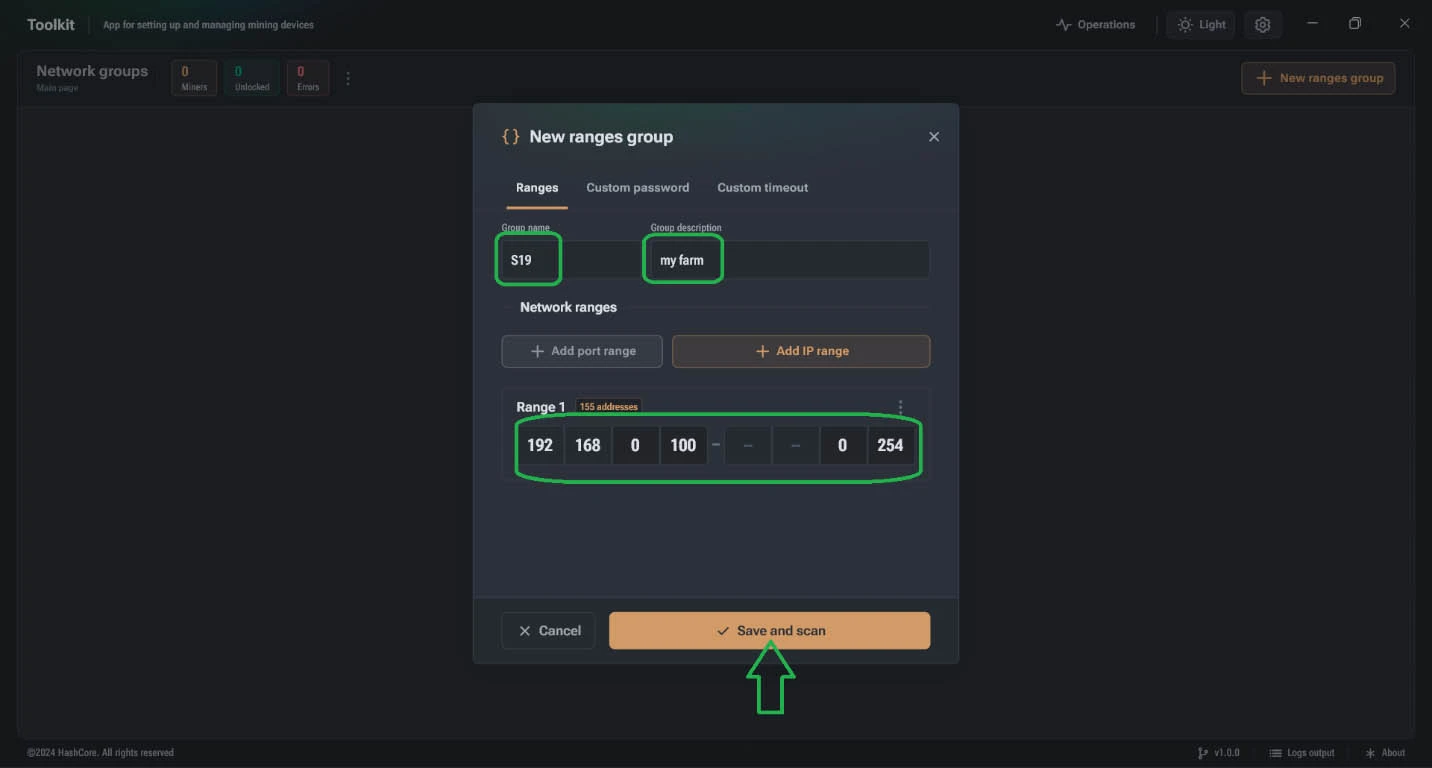Image resolution: width=1432 pixels, height=768 pixels.
Task: Click the Toolkit app logo title
Action: (x=51, y=25)
